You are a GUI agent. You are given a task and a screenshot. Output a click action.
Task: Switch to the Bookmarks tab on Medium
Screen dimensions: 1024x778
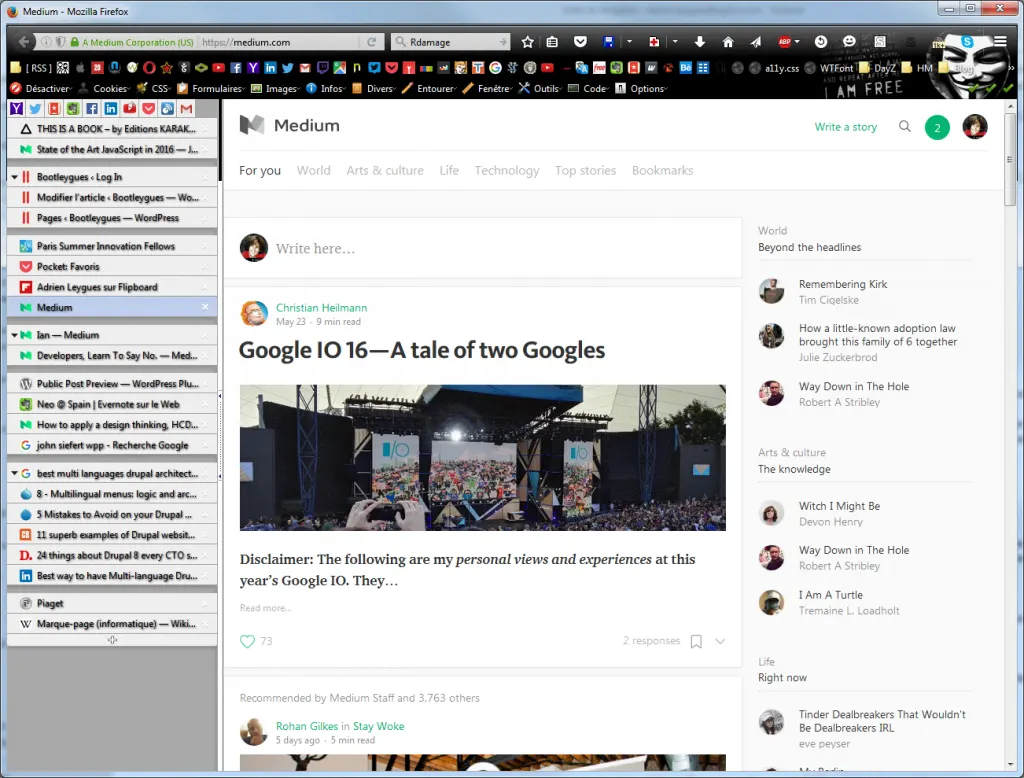(662, 170)
